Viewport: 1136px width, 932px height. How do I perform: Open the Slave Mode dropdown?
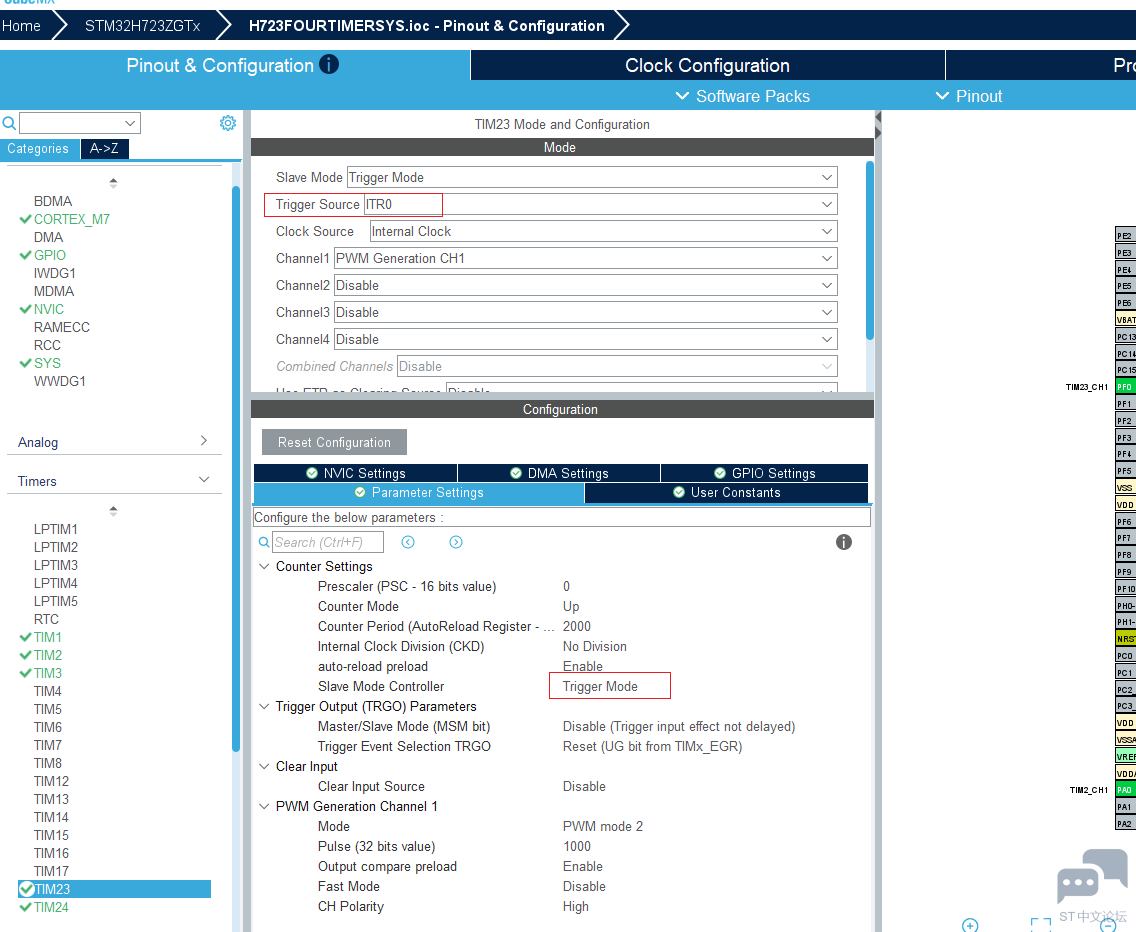(592, 178)
